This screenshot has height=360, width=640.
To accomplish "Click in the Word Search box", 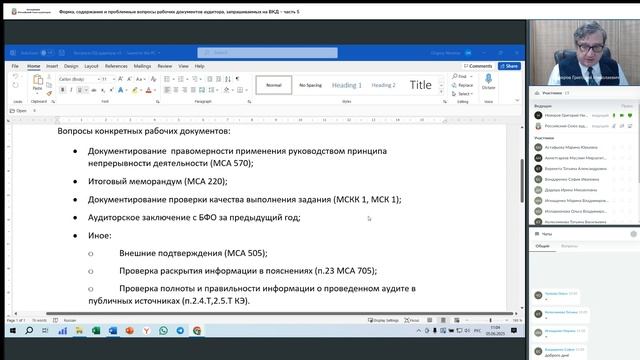I will click(x=267, y=53).
